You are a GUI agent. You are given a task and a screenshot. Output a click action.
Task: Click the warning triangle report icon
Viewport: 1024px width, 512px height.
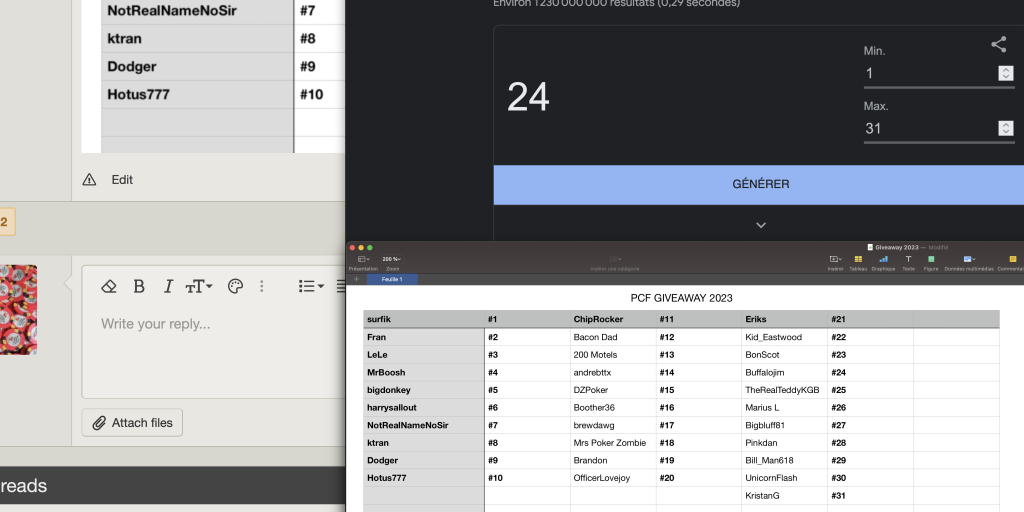[89, 180]
